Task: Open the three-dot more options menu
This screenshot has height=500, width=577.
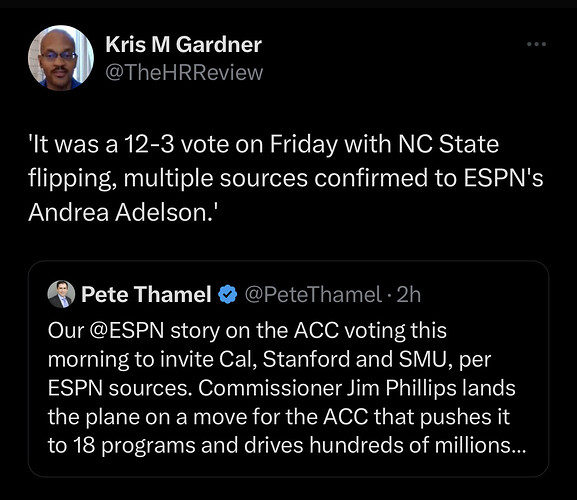Action: [536, 44]
